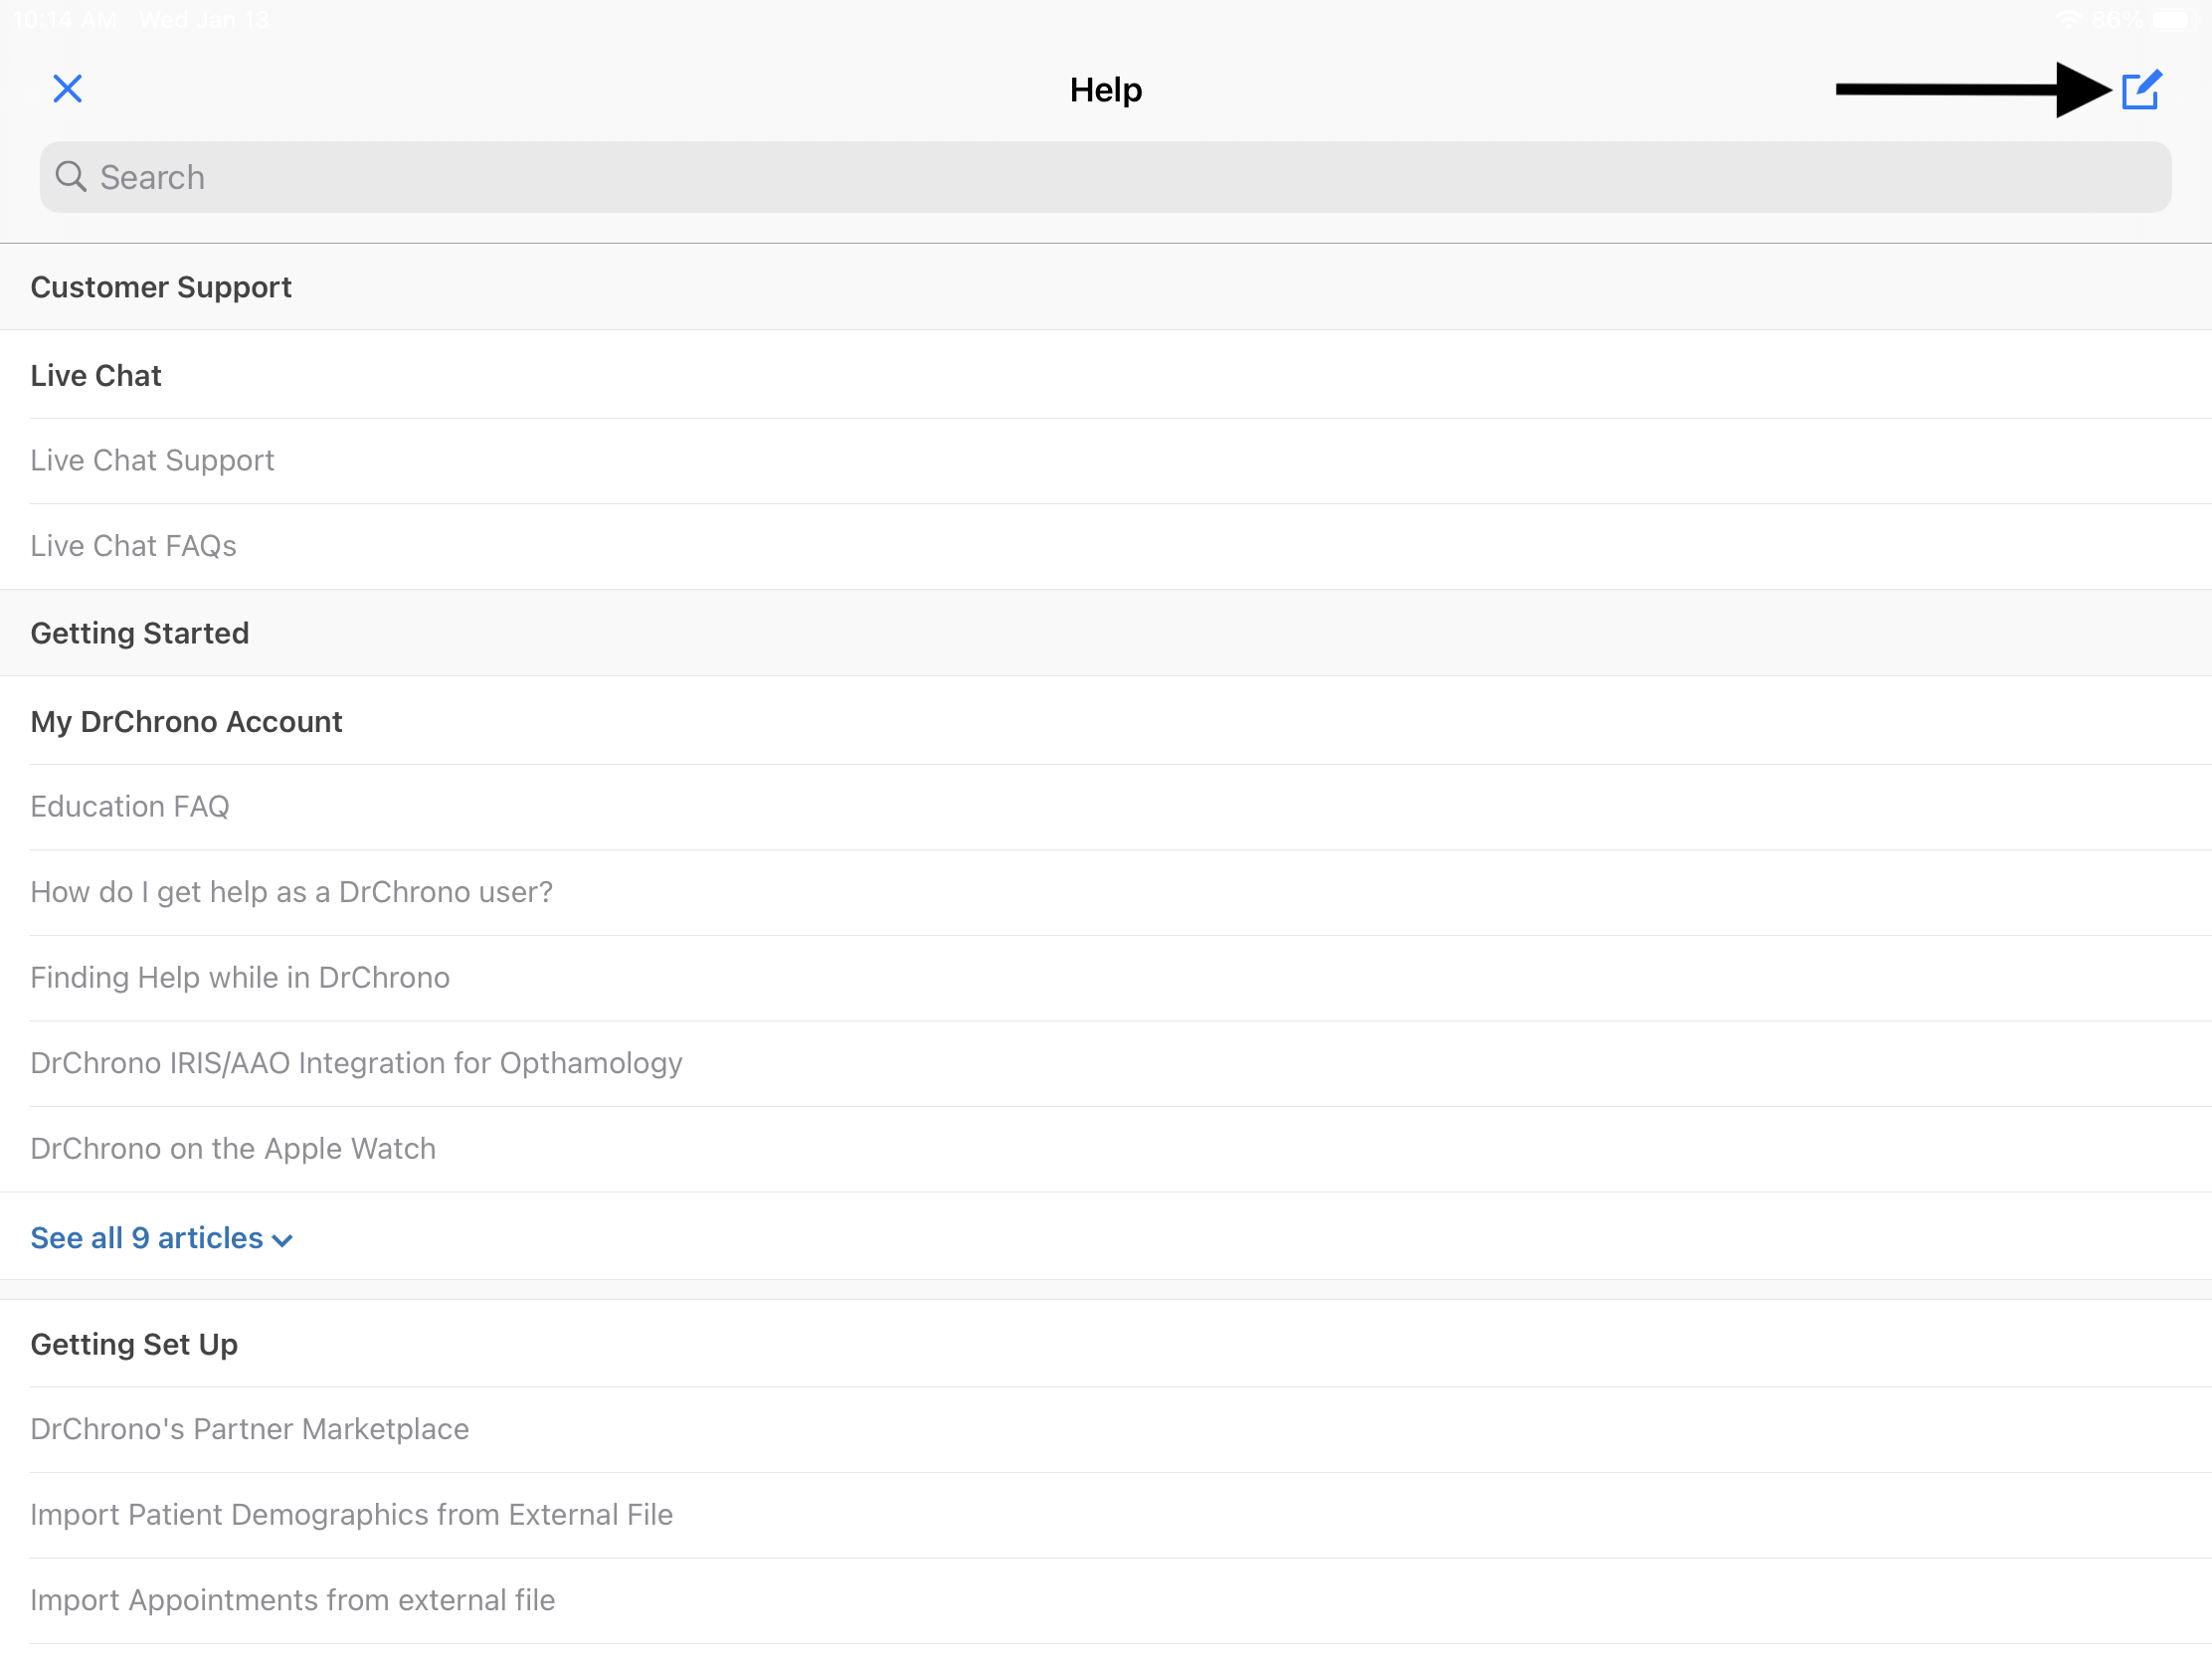Open DrChrono on the Apple Watch article
2212x1659 pixels.
click(x=1105, y=1149)
